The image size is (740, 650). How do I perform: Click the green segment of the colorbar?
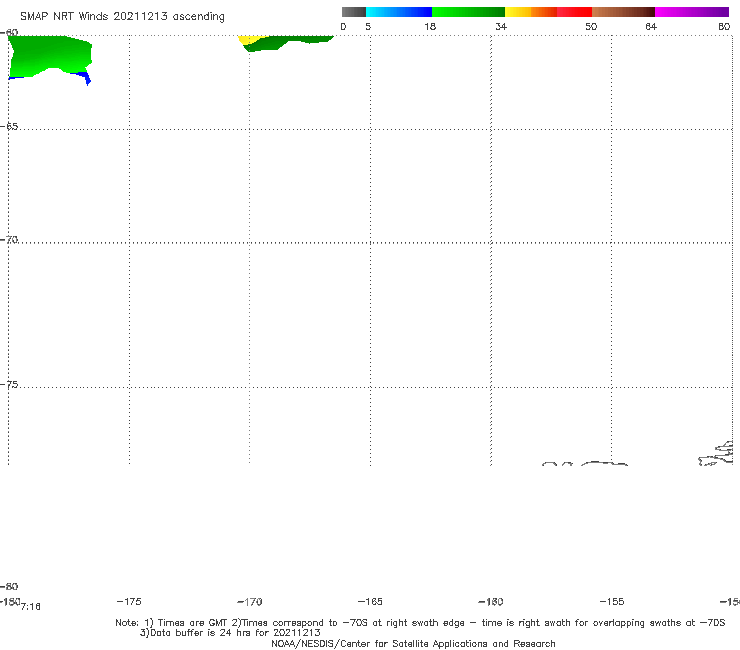click(x=468, y=12)
